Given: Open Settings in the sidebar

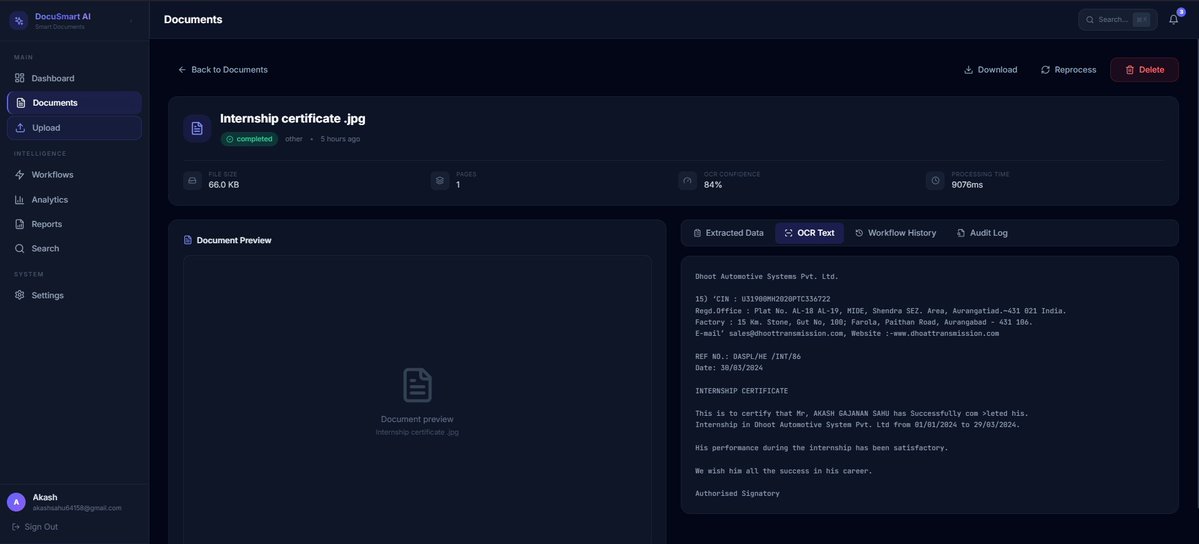Looking at the screenshot, I should coord(74,295).
